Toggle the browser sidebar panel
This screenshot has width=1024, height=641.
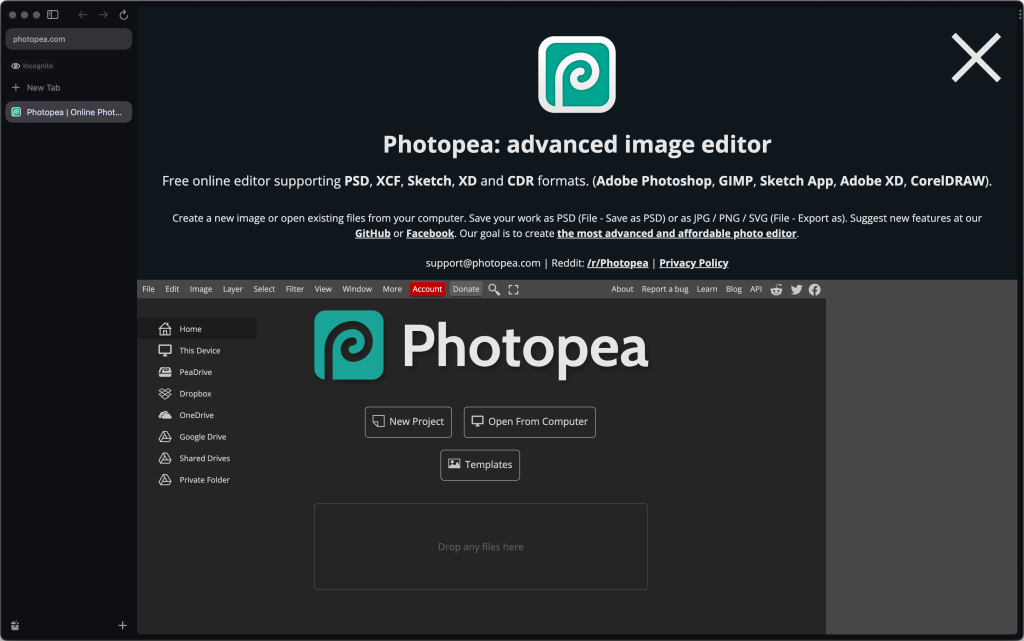(x=53, y=15)
